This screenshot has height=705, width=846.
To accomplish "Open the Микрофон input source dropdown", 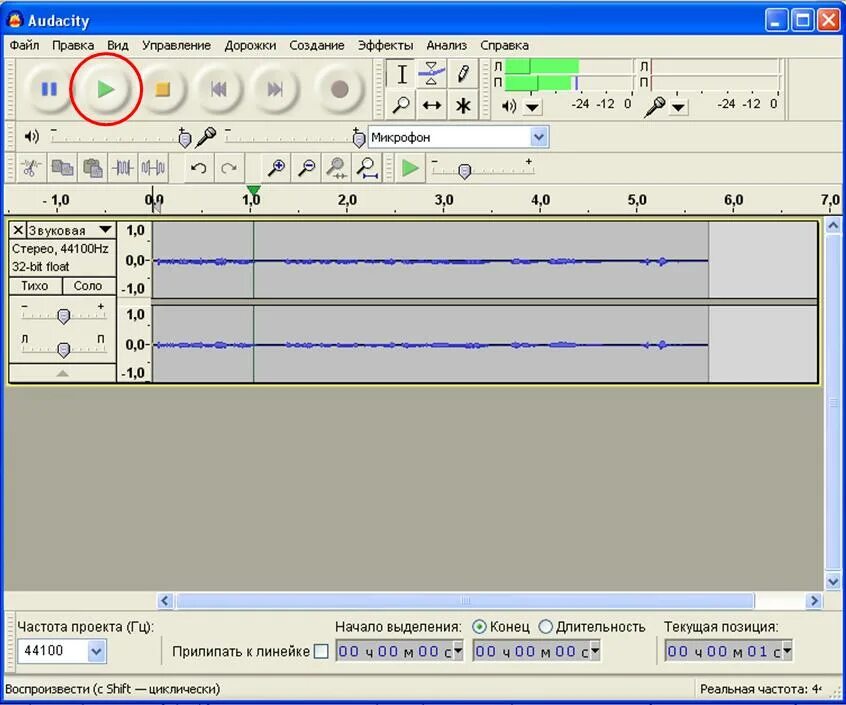I will coord(538,137).
